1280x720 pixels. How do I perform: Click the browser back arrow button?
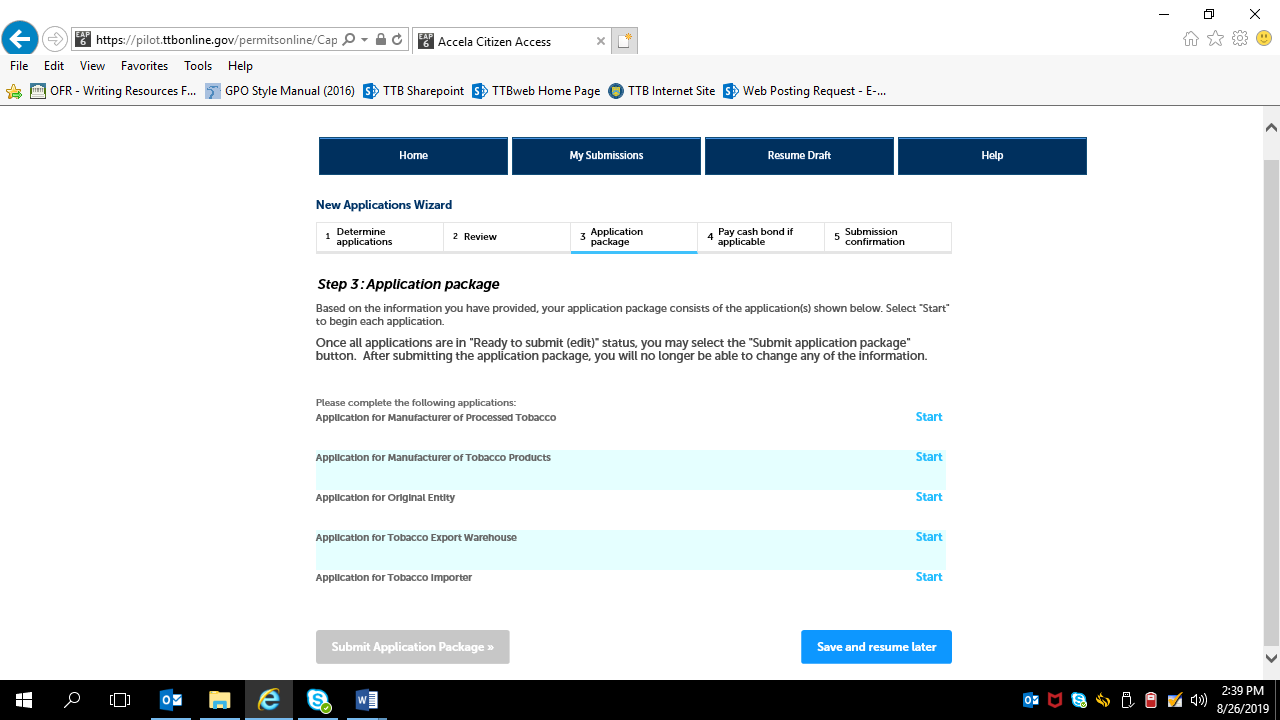(x=19, y=40)
